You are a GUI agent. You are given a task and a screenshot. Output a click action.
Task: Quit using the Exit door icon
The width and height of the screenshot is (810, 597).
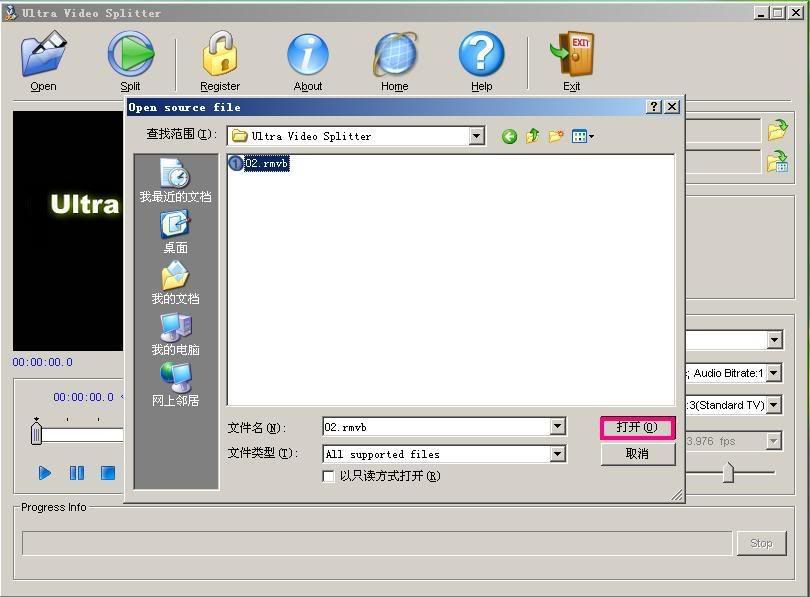click(x=572, y=54)
